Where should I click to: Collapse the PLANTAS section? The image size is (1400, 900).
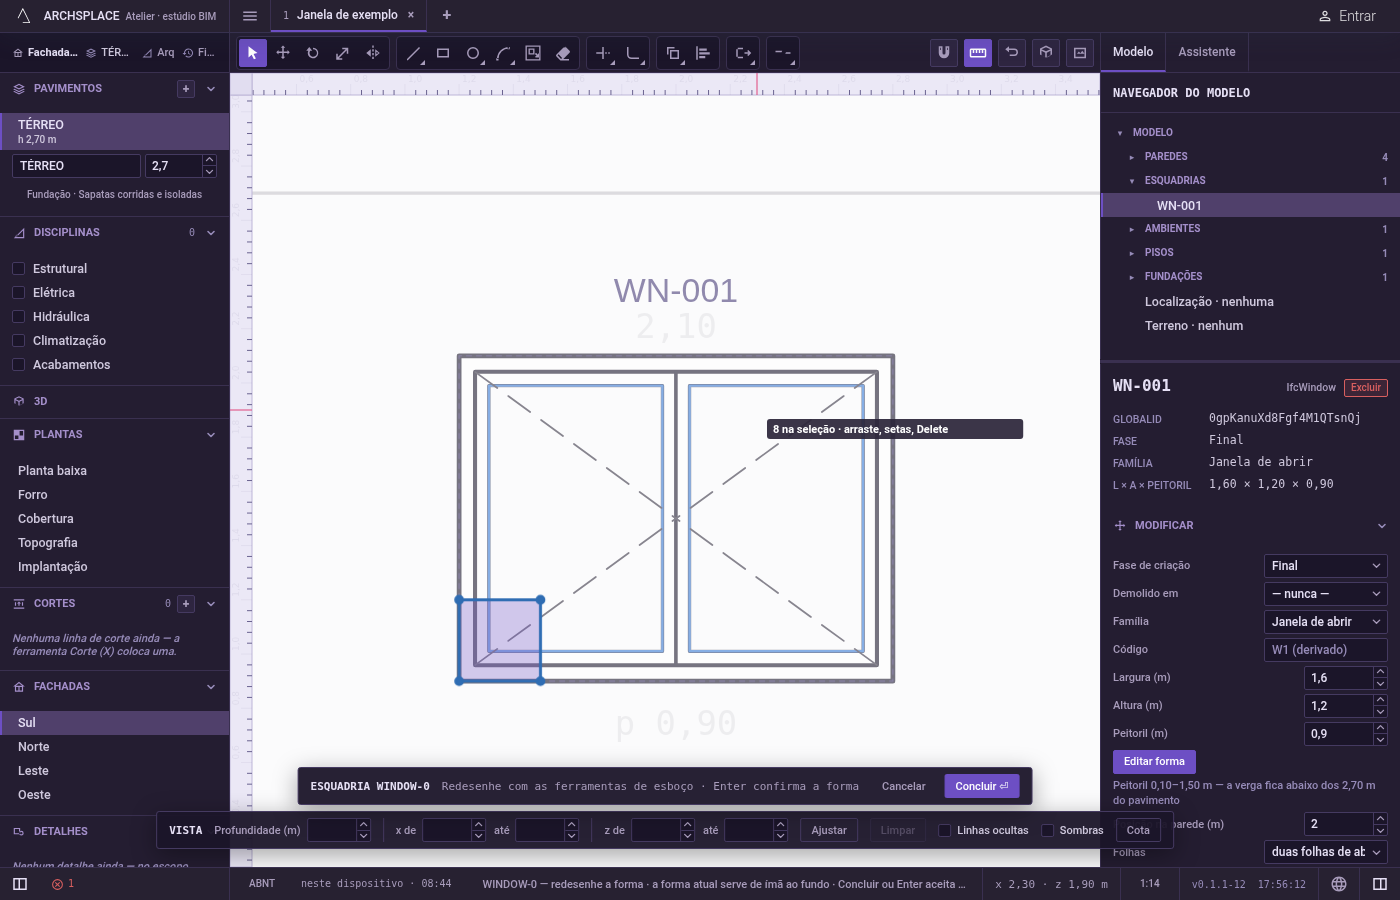pos(211,435)
